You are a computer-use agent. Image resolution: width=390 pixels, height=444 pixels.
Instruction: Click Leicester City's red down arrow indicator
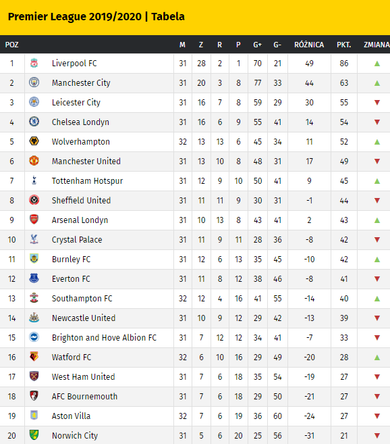pos(377,102)
